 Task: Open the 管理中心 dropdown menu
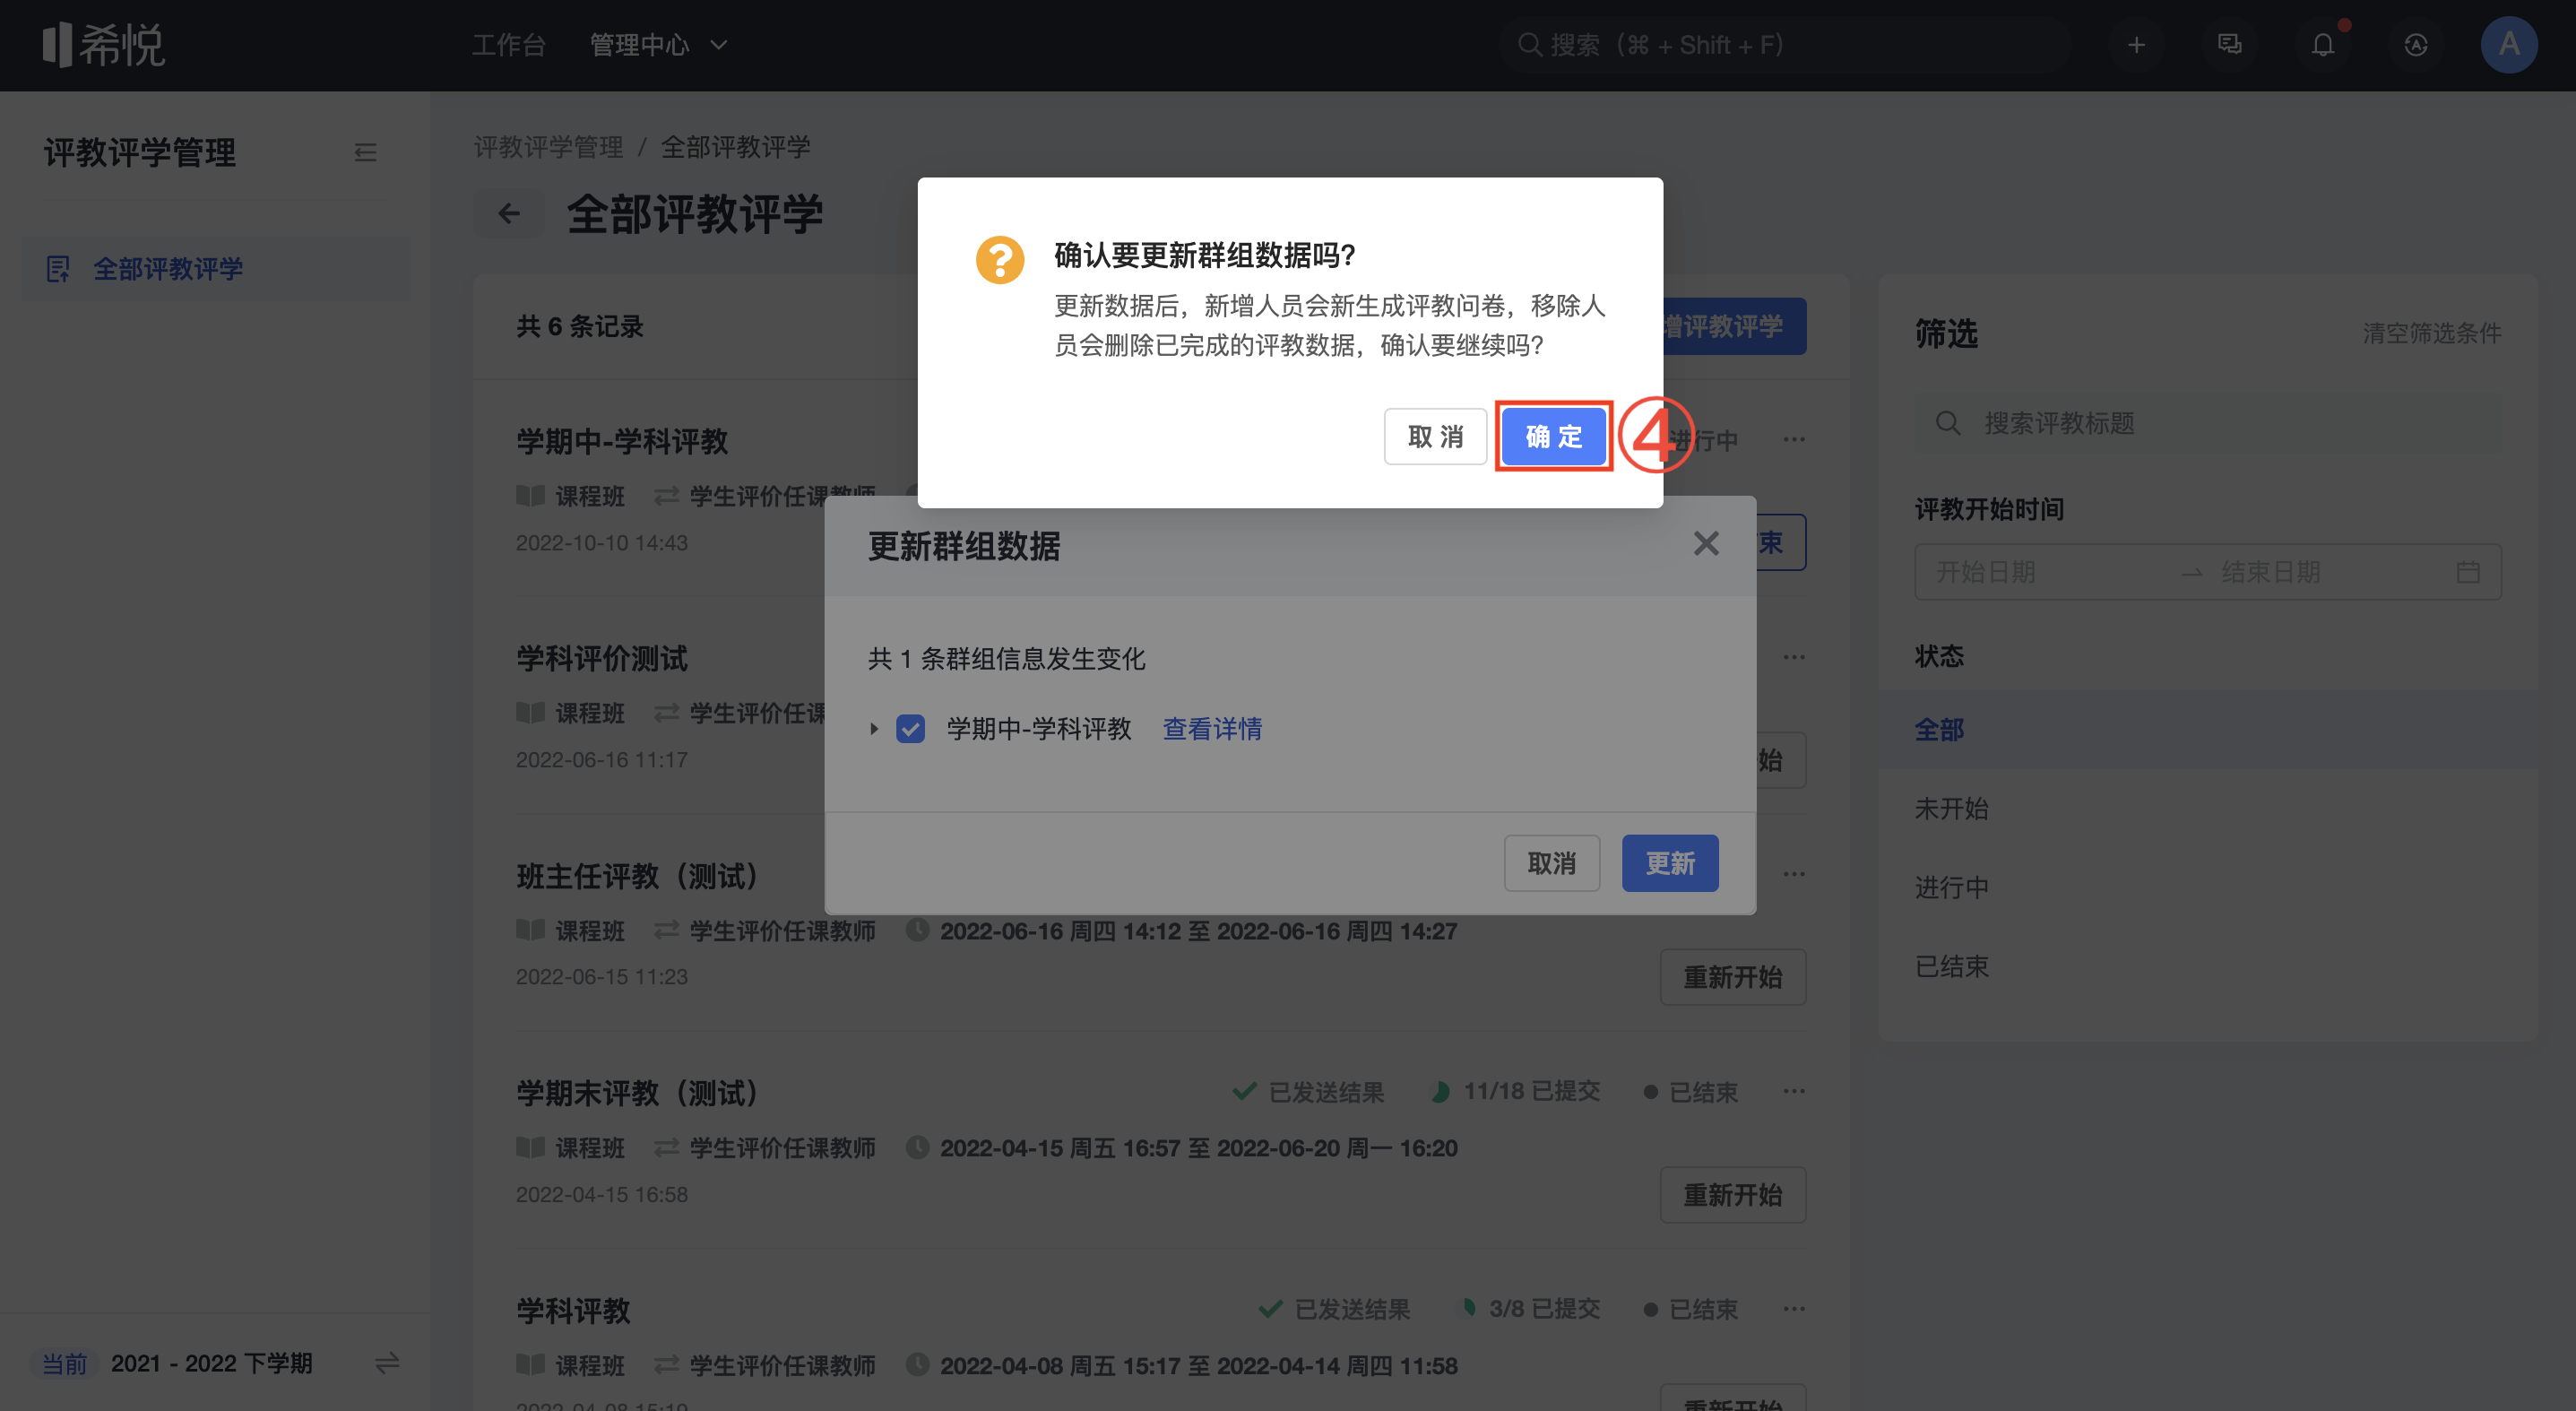tap(658, 45)
